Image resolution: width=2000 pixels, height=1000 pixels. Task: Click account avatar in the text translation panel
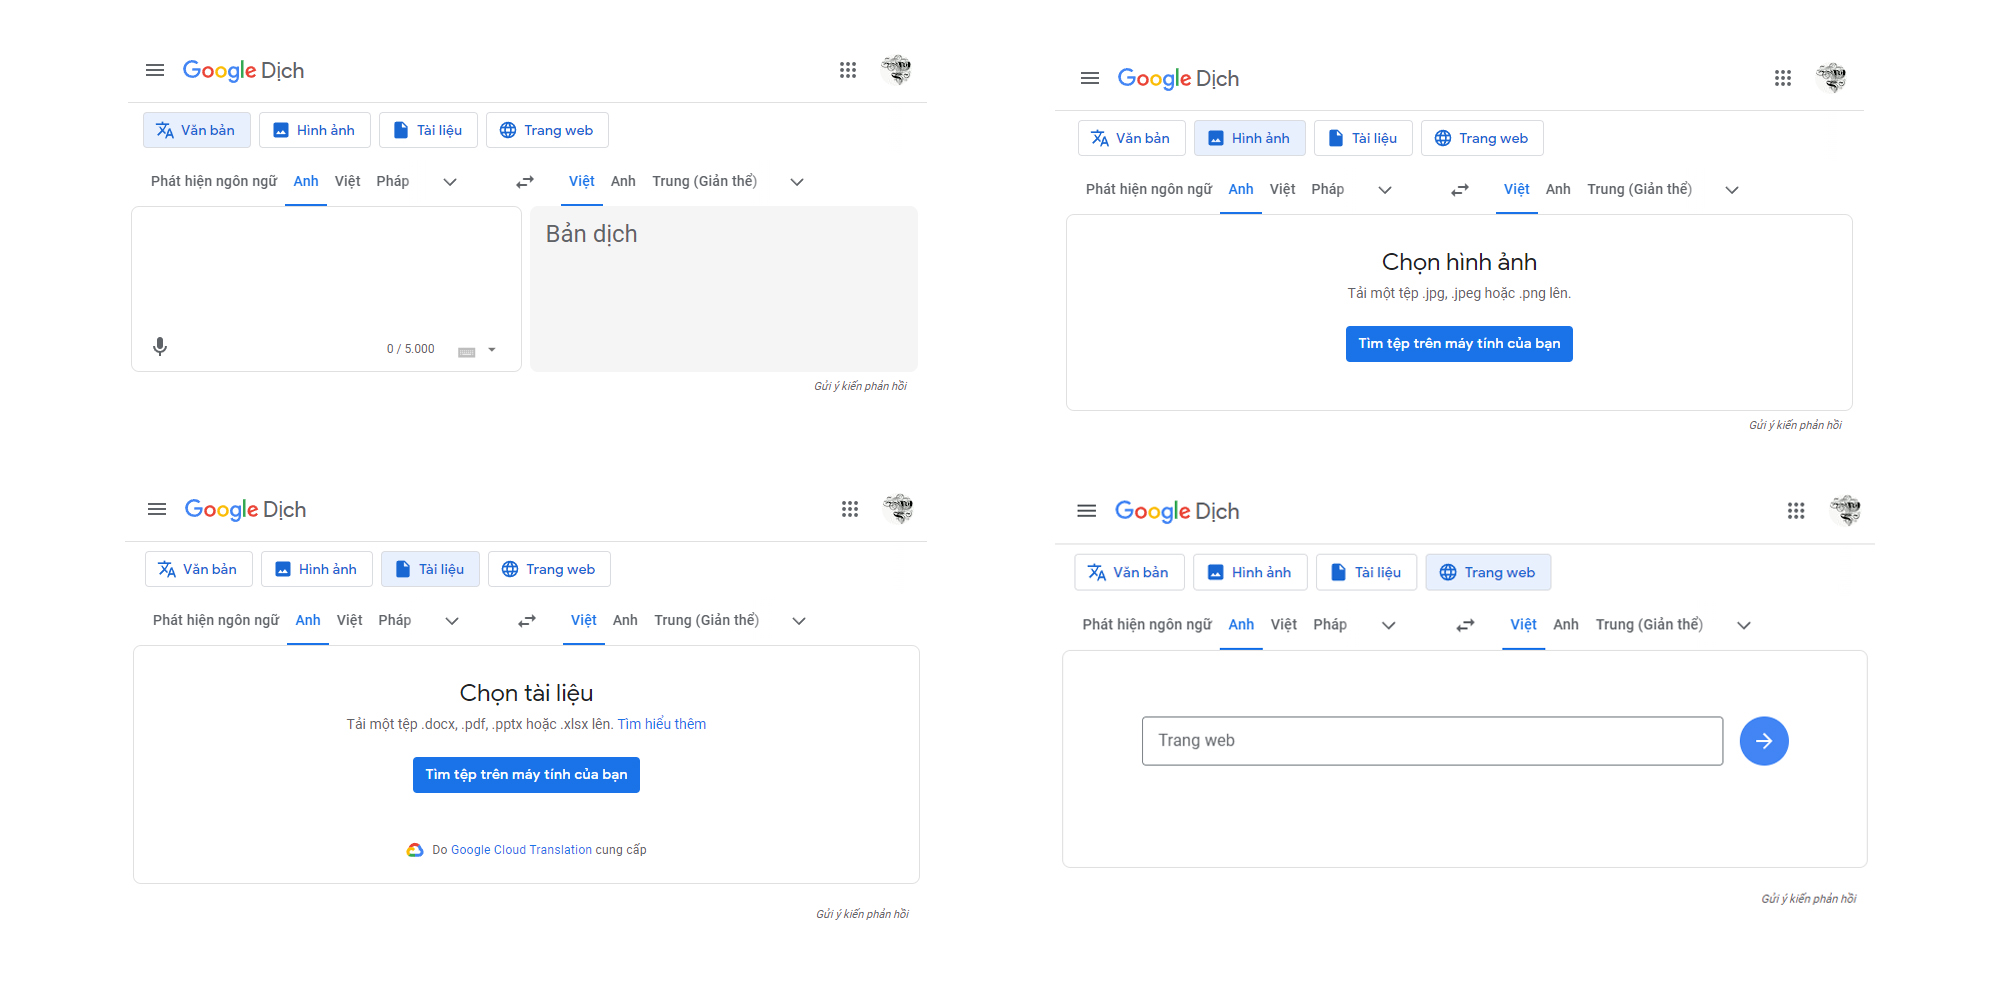[x=897, y=70]
